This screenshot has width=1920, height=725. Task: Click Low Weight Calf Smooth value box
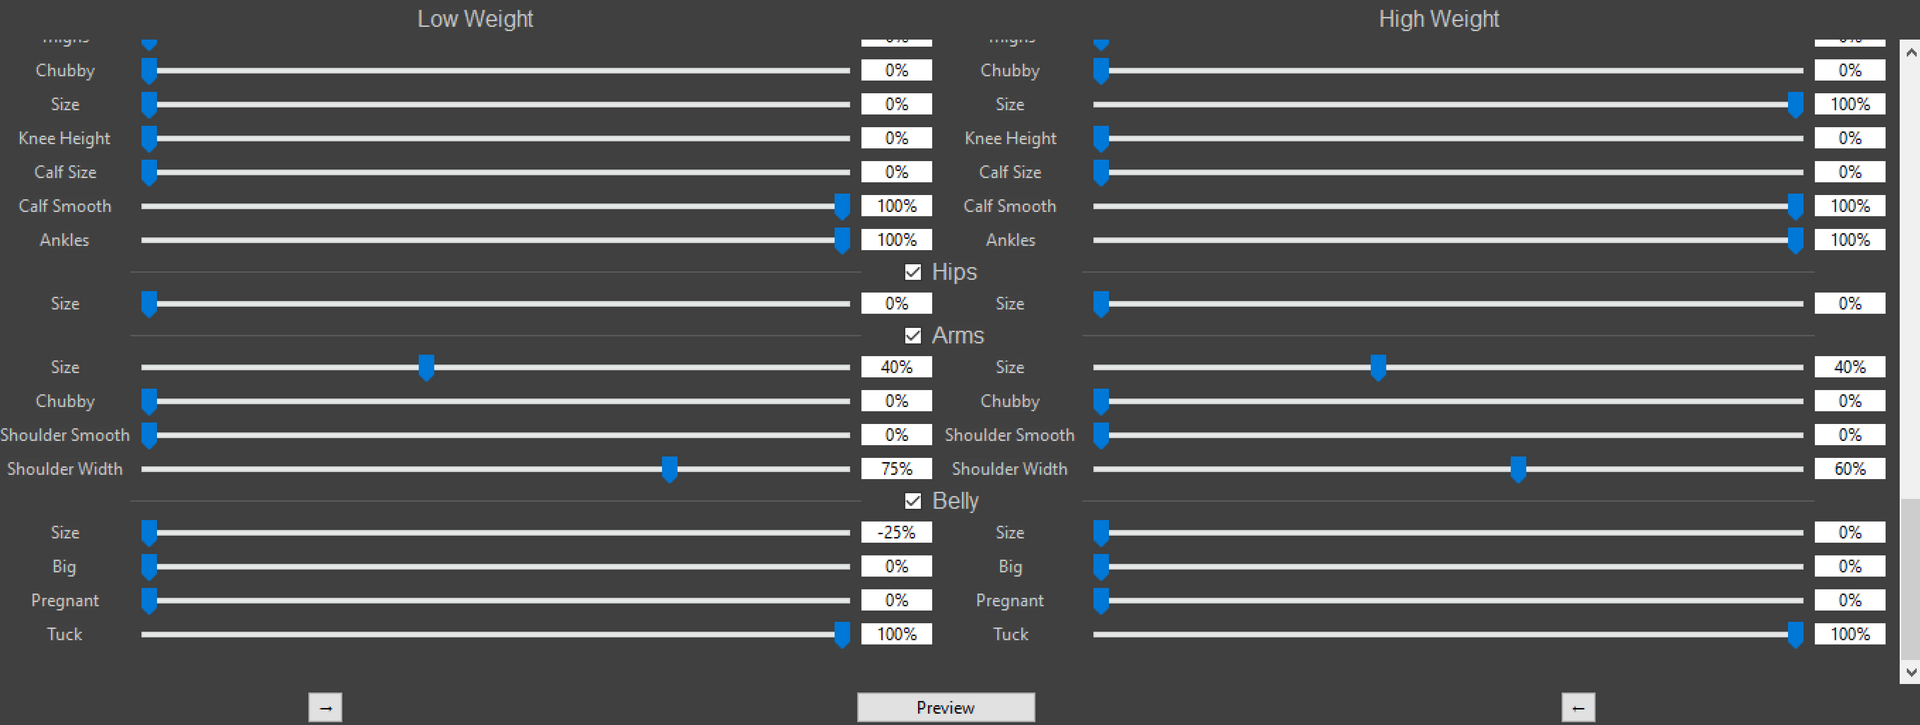pos(896,206)
